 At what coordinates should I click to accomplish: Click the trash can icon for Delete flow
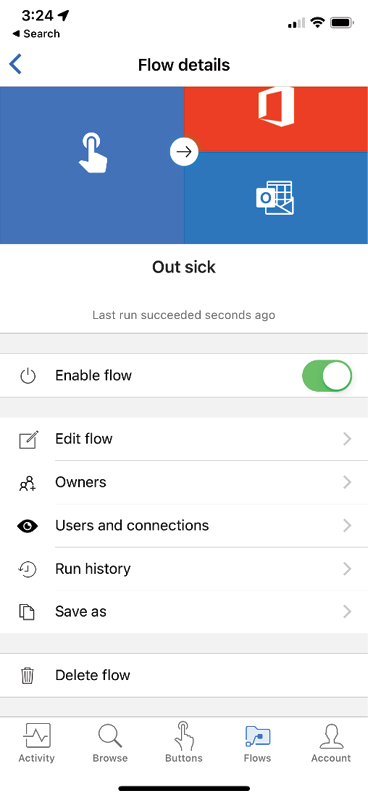click(28, 675)
